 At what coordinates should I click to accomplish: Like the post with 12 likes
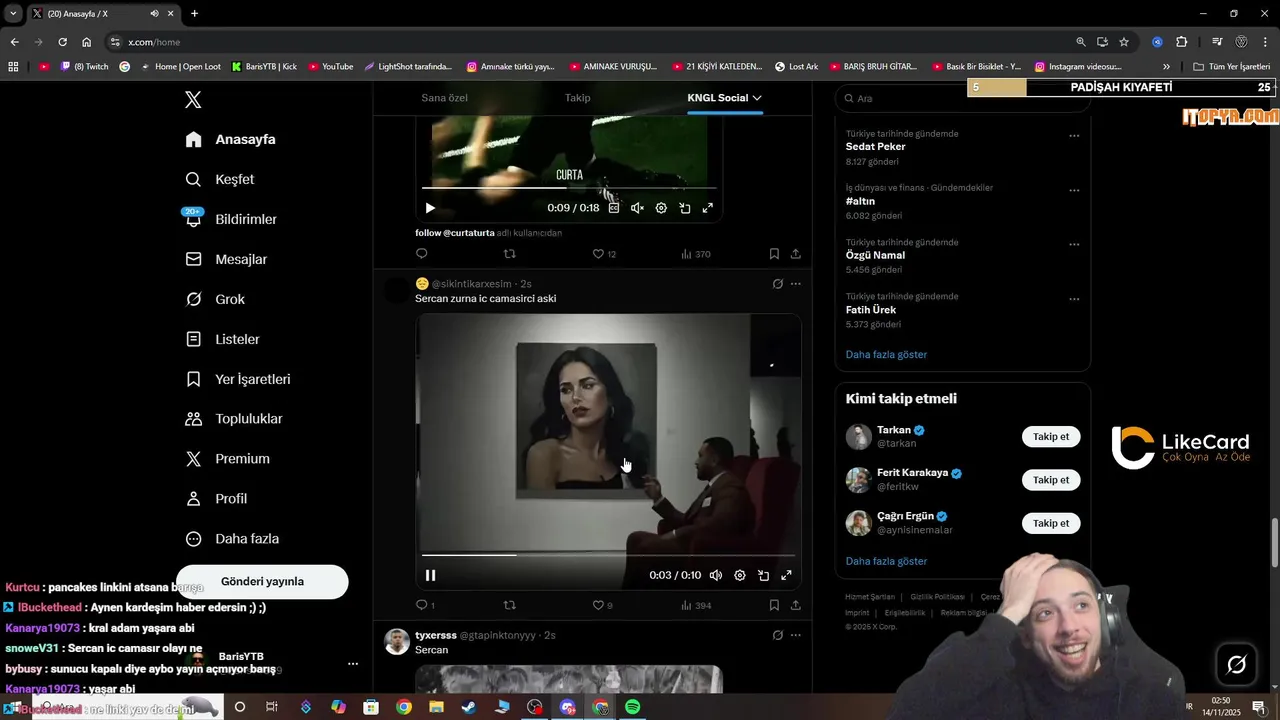604,254
